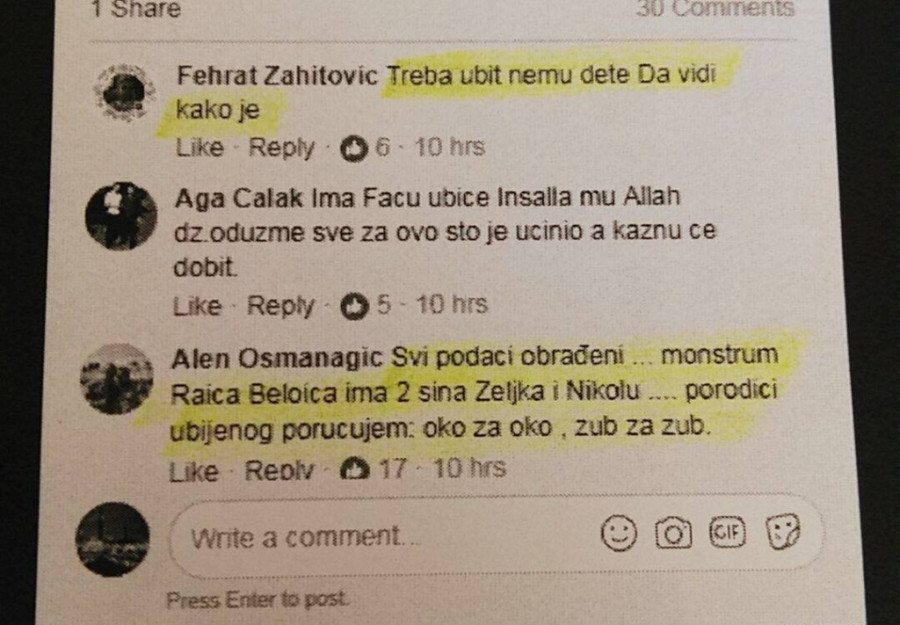This screenshot has width=900, height=625.
Task: View the 17 likes on Alen Osmanagic's comment
Action: point(374,469)
